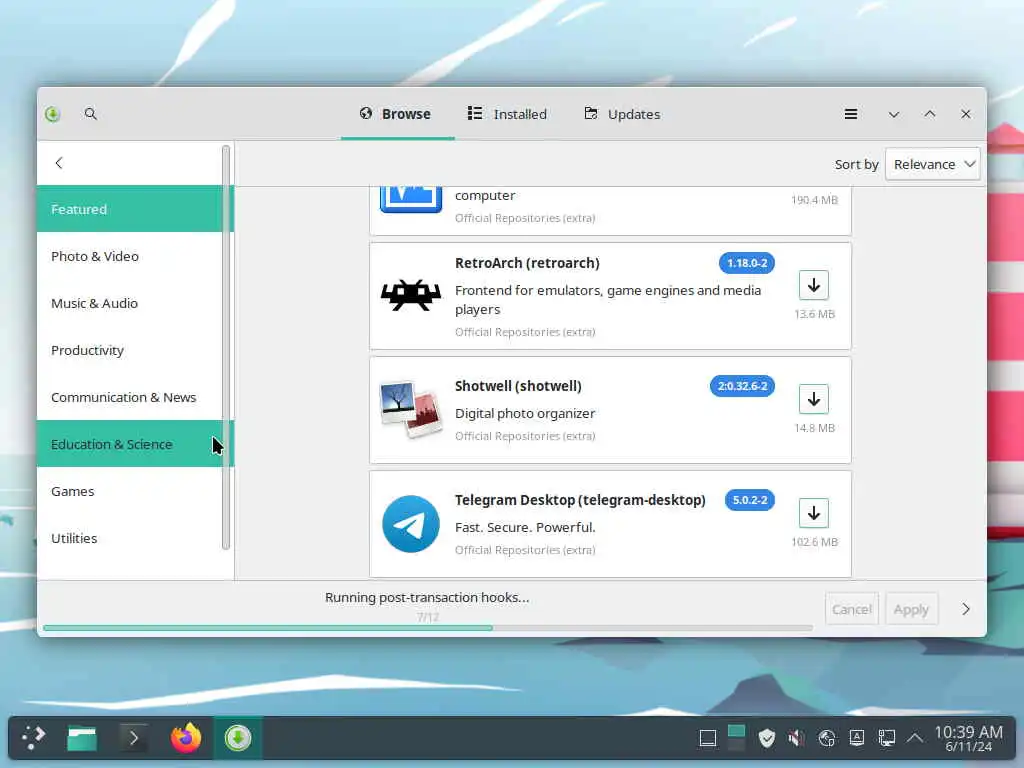
Task: Open the network globe tray icon
Action: 827,738
